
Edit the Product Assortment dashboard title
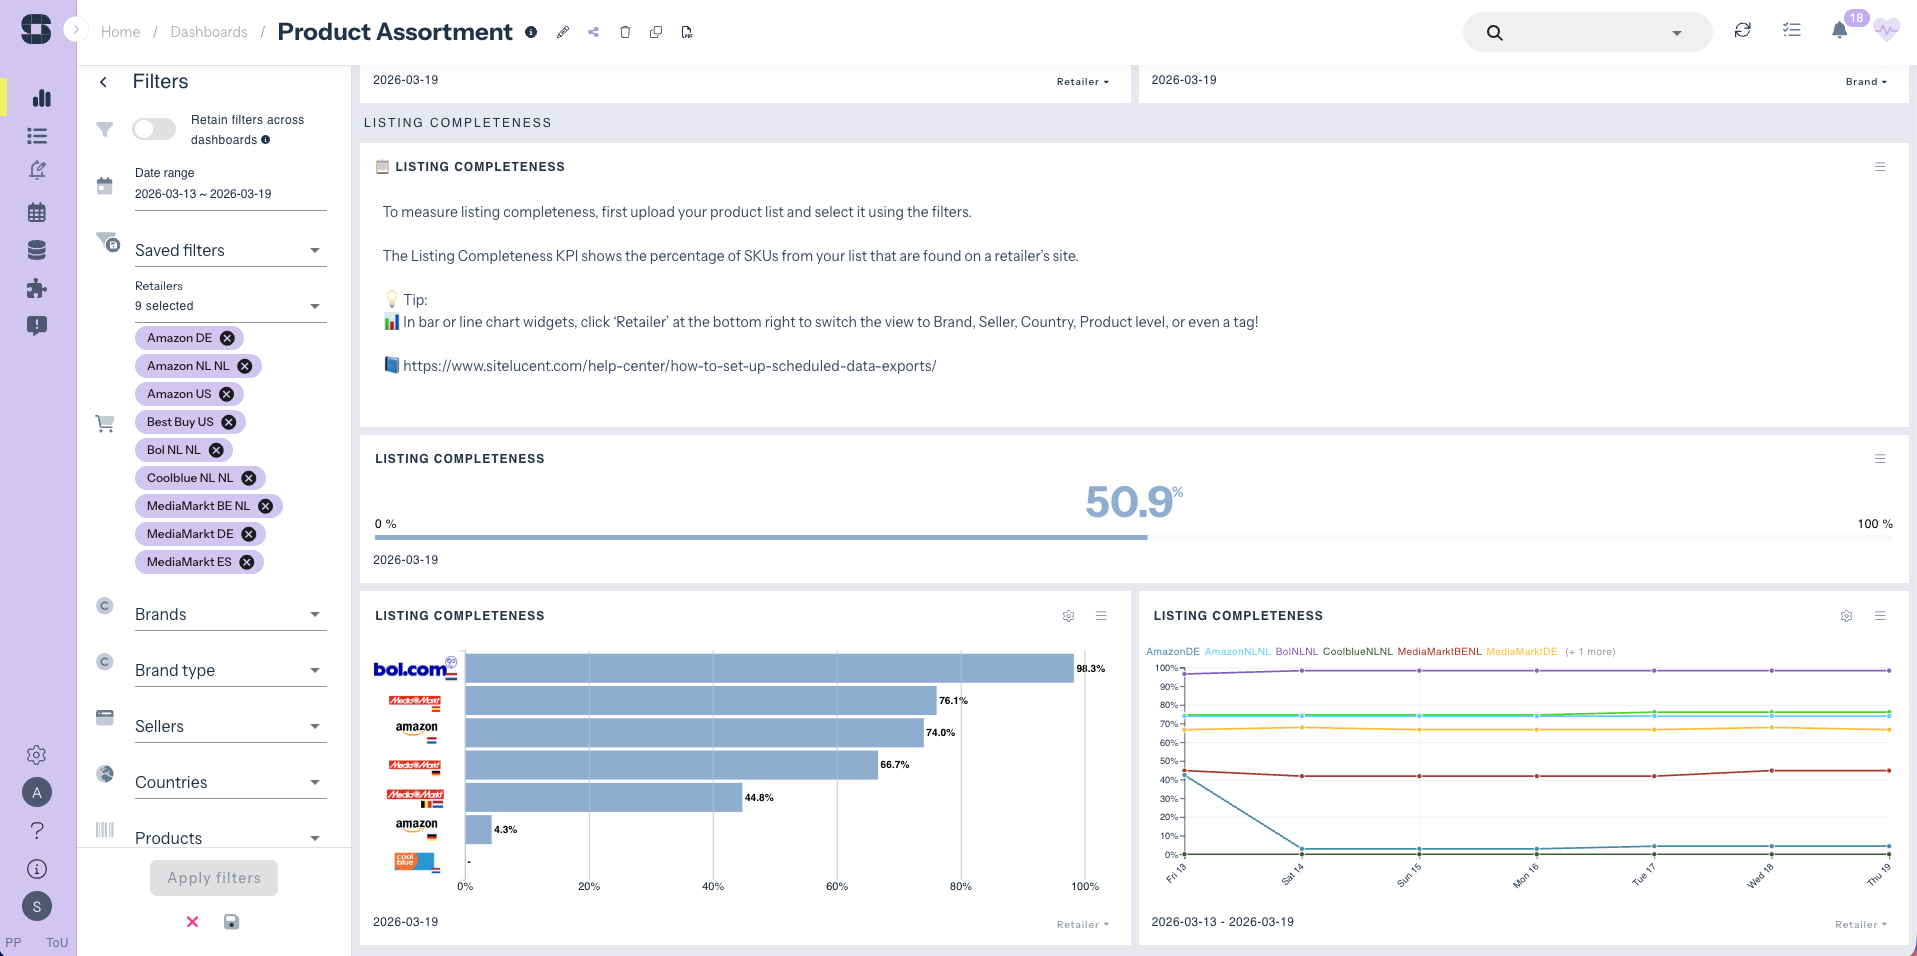pyautogui.click(x=562, y=32)
